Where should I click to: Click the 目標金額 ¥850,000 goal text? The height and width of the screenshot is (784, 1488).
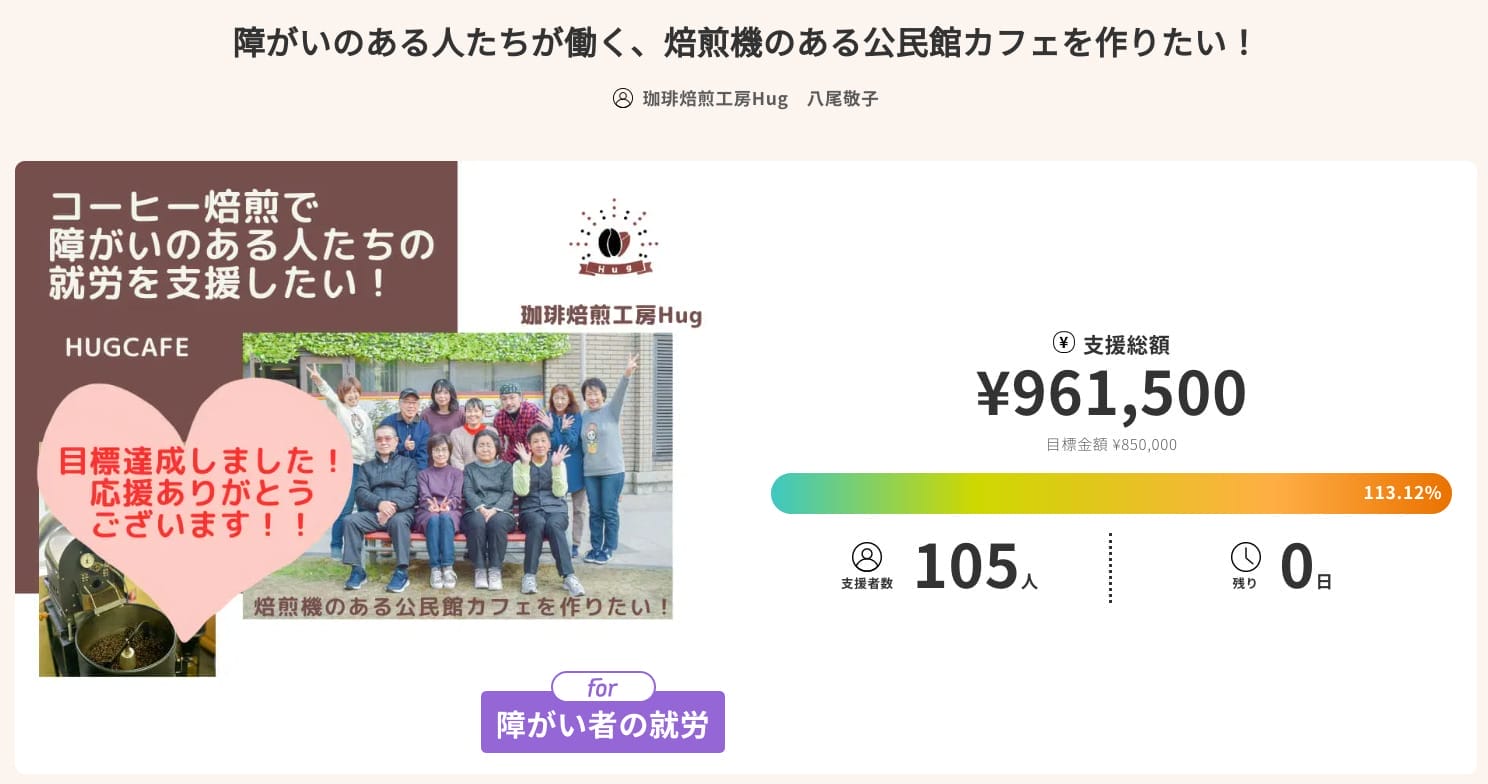(x=1111, y=444)
